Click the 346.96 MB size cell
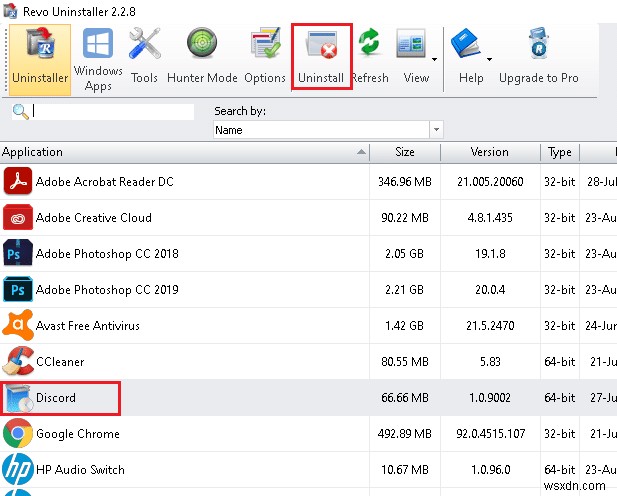The height and width of the screenshot is (496, 617). pyautogui.click(x=405, y=181)
